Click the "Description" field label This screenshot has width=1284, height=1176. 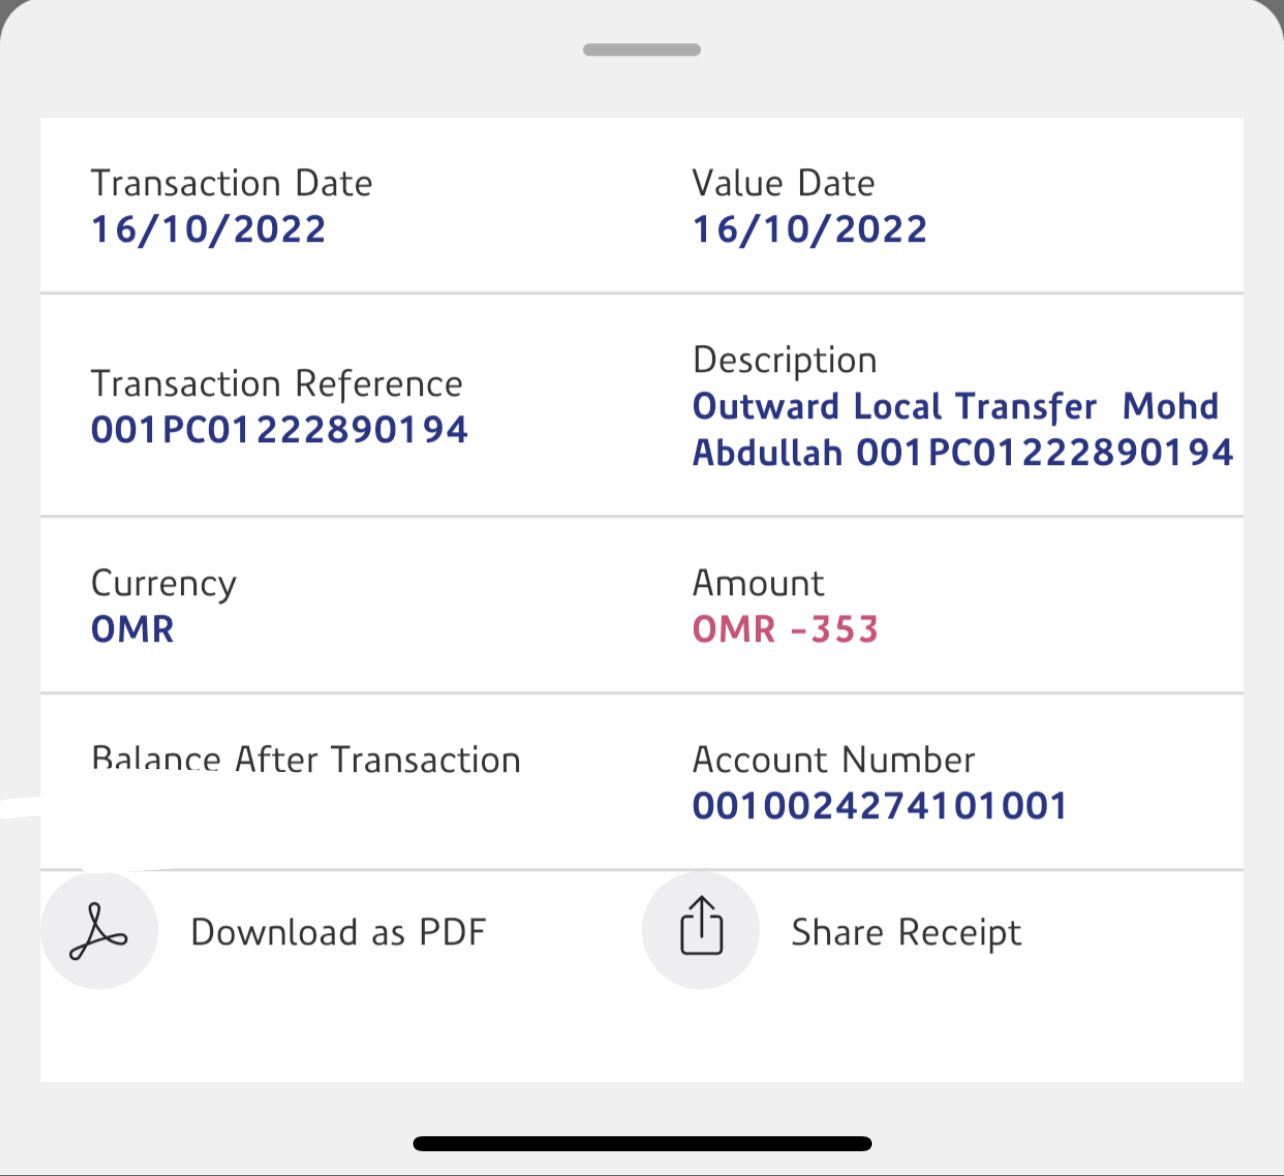click(784, 360)
